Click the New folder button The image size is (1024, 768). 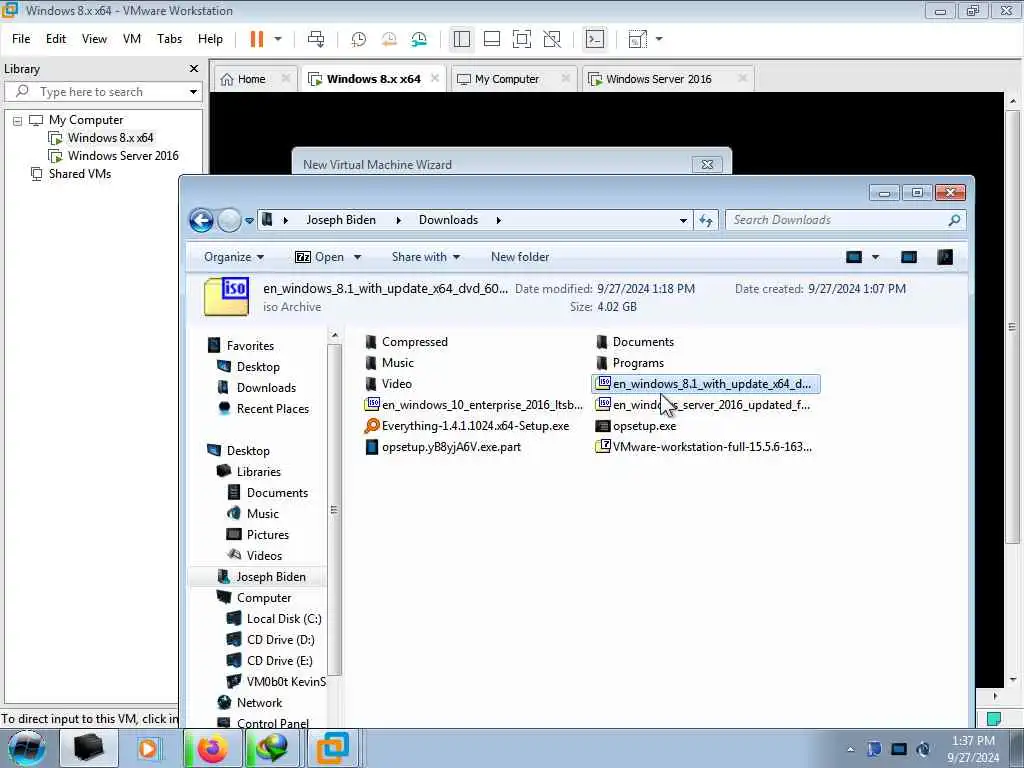(x=520, y=257)
